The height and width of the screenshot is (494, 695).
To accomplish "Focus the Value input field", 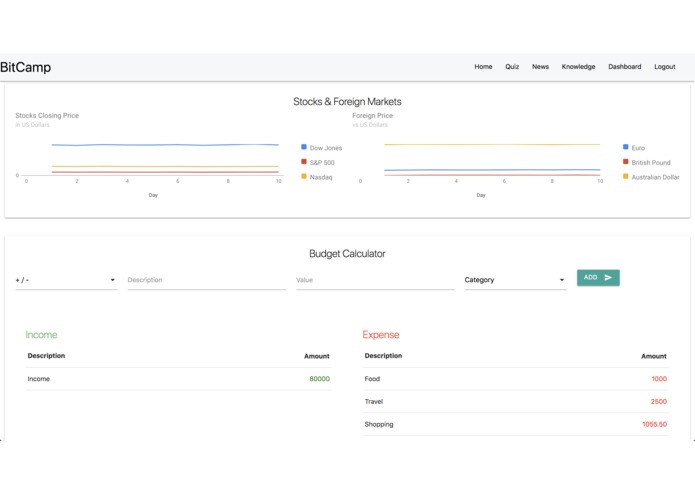I will point(375,280).
